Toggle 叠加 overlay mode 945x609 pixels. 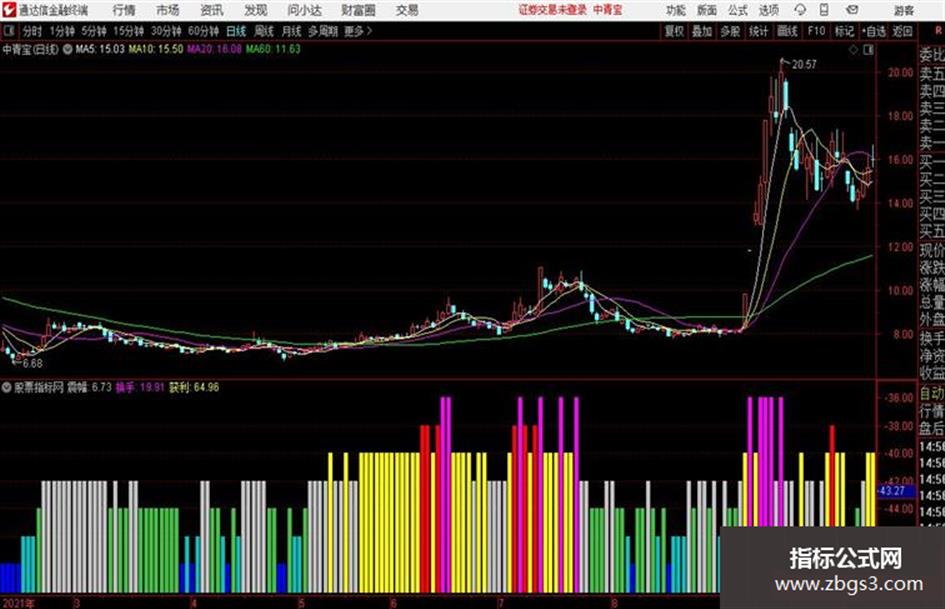702,31
